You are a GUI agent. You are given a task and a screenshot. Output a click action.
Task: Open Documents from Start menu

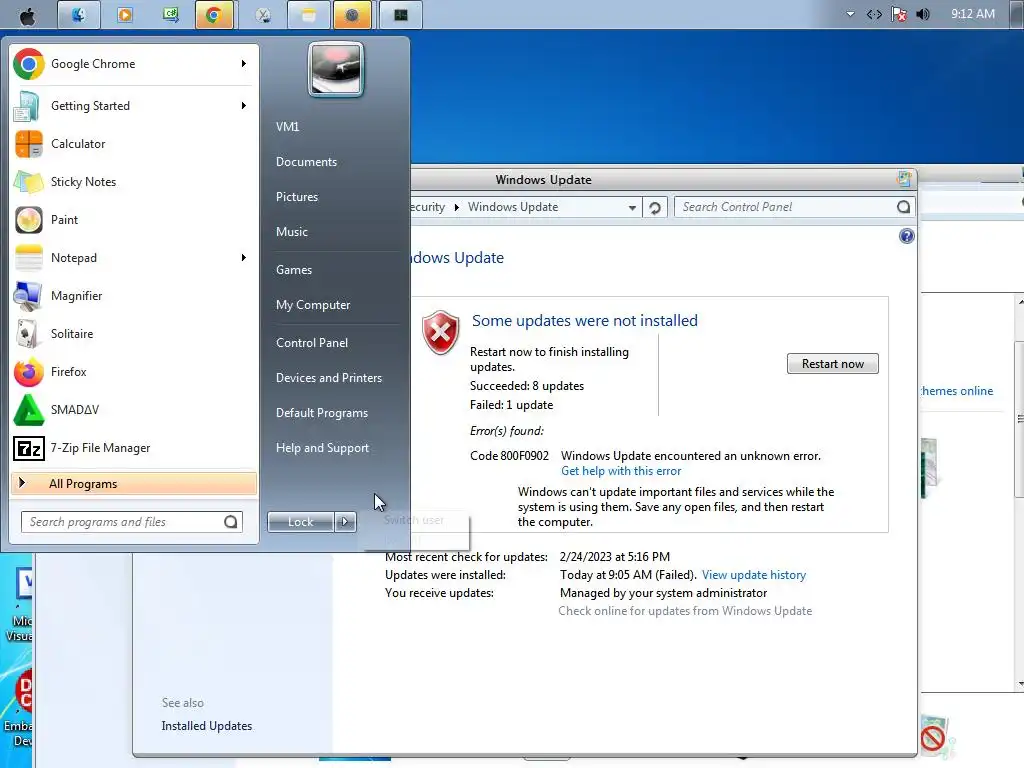pos(306,162)
